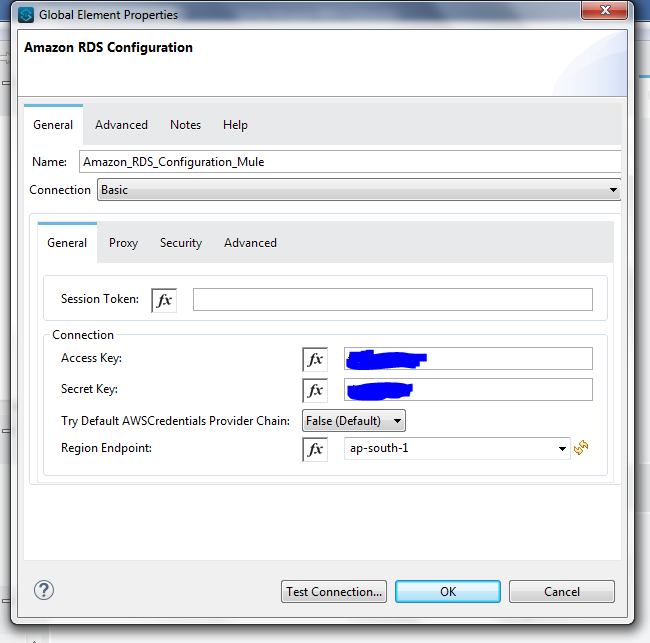Click the fx button beside Session Token

point(164,300)
